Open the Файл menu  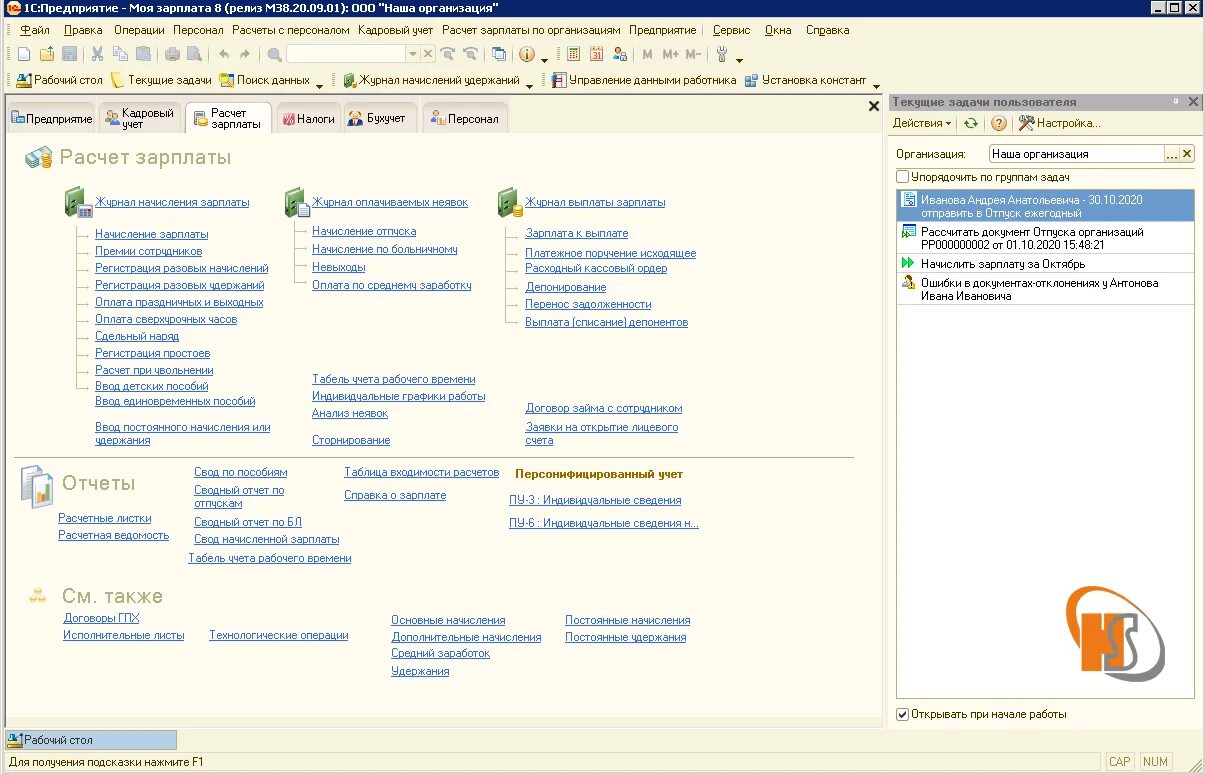pos(35,30)
